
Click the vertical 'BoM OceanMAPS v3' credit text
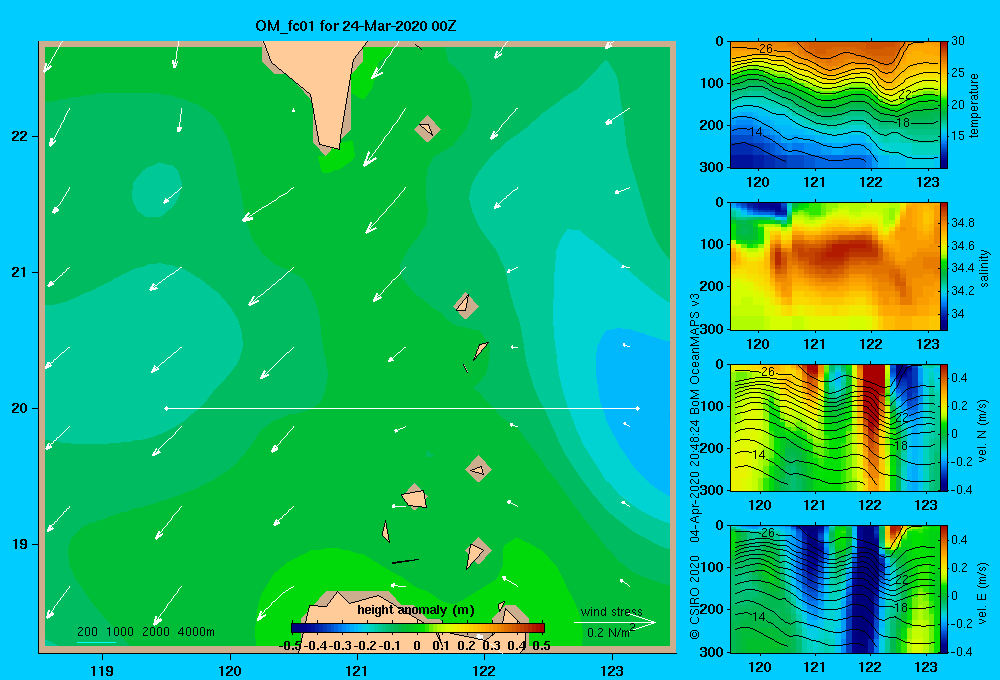coord(695,355)
